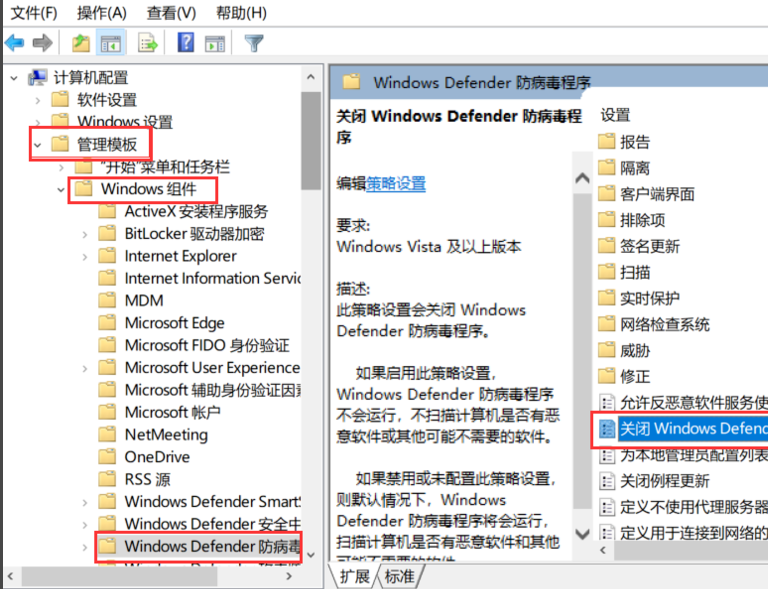Select 关闭例程更新 policy setting

point(665,481)
